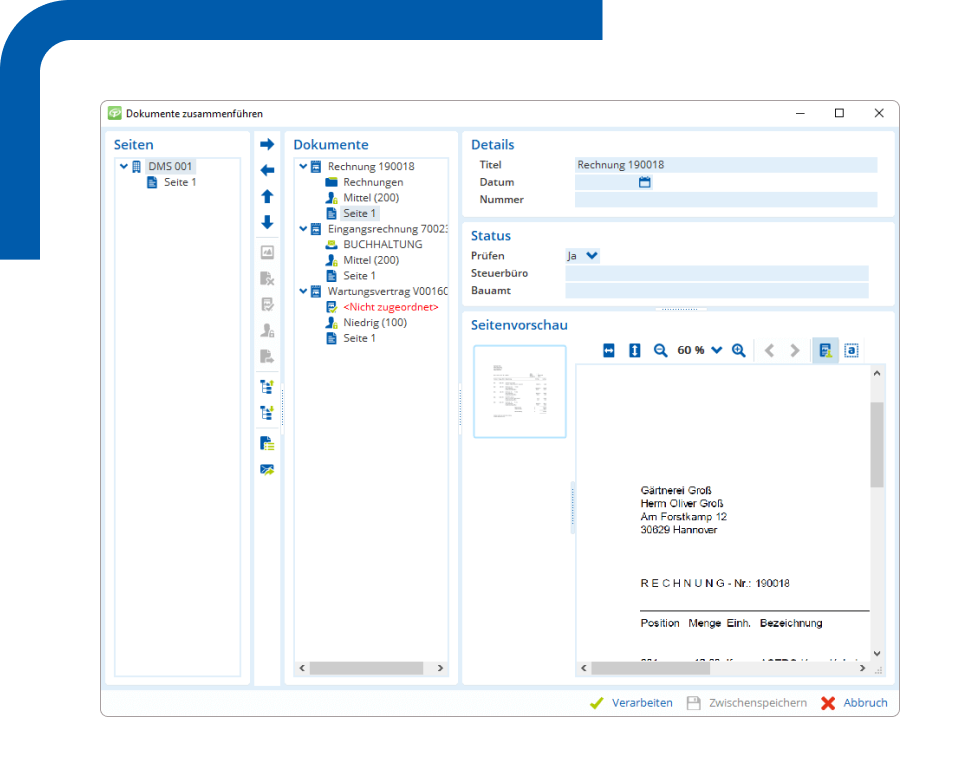Open the 60 % zoom level dropdown

click(x=716, y=350)
